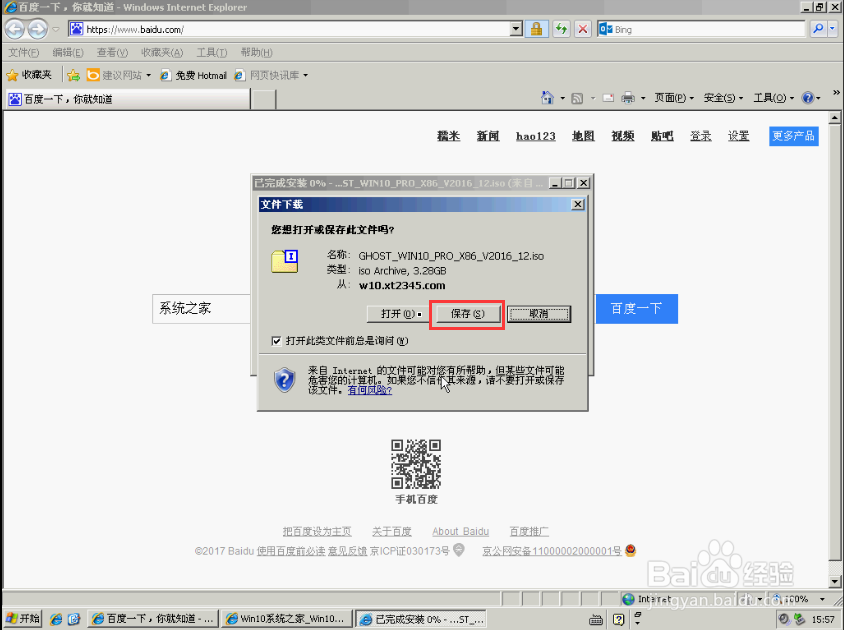Click the 百度一下 search button

click(x=636, y=309)
